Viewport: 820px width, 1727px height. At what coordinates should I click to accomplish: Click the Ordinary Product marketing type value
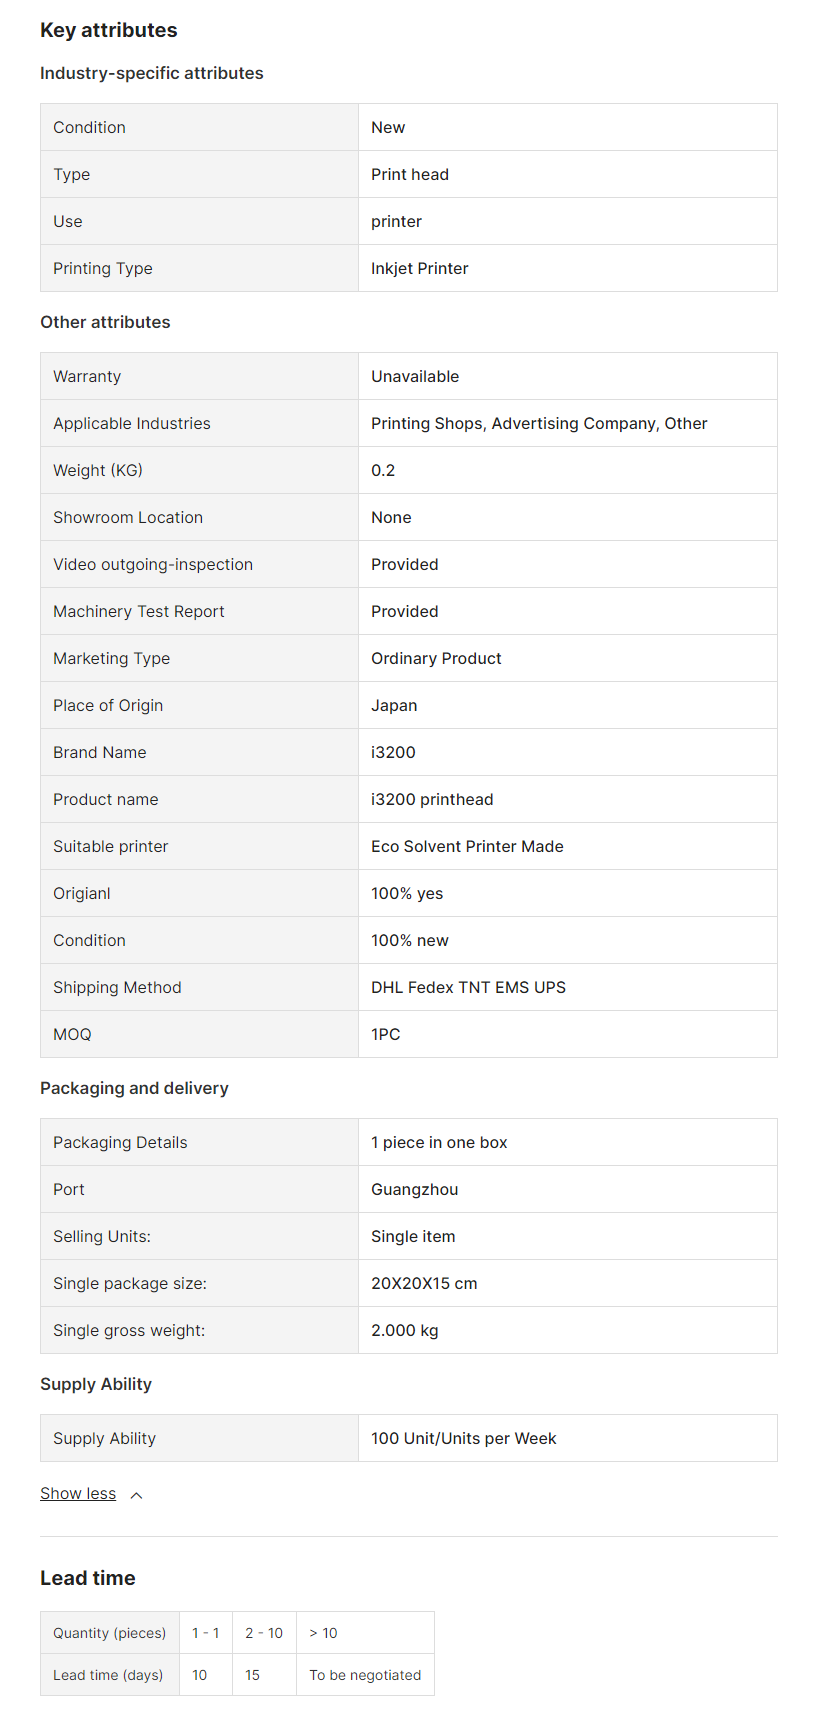(436, 658)
